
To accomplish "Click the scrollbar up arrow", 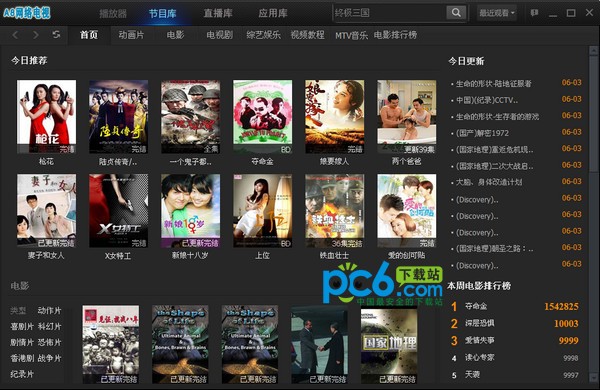I will click(593, 51).
